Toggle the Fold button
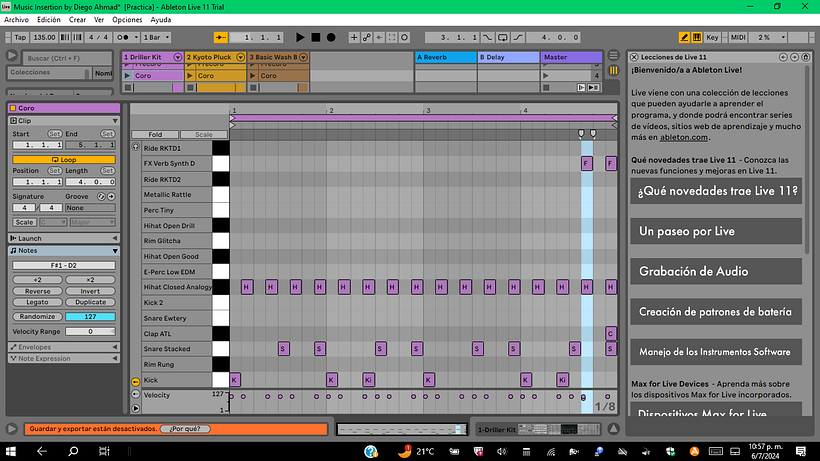 (155, 134)
